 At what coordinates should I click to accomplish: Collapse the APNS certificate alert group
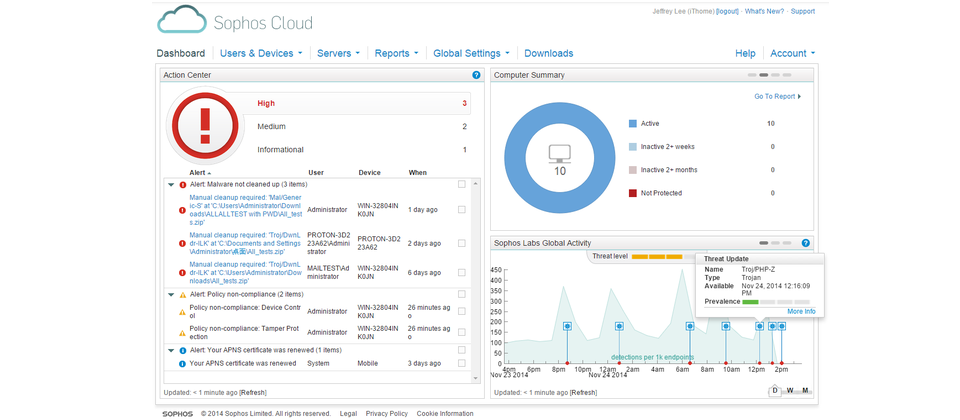171,350
